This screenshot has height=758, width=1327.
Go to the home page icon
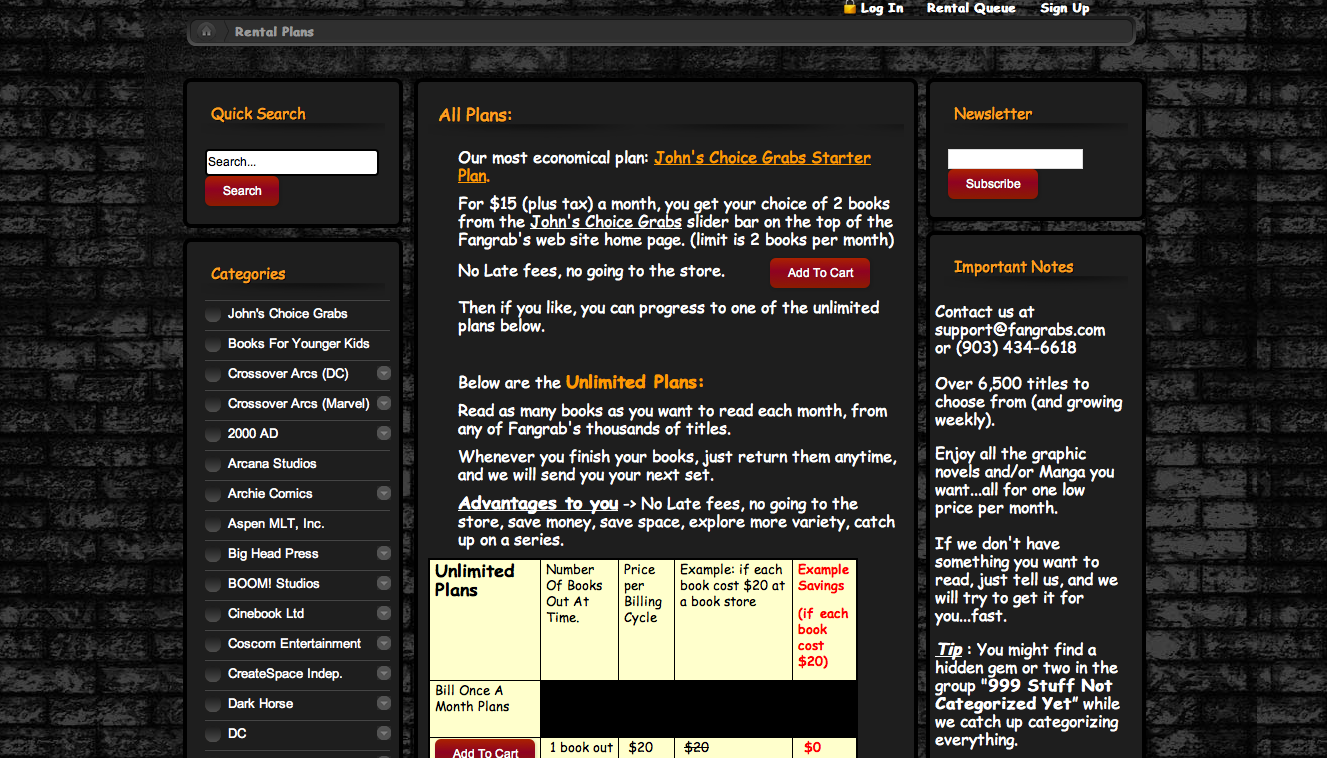(206, 31)
